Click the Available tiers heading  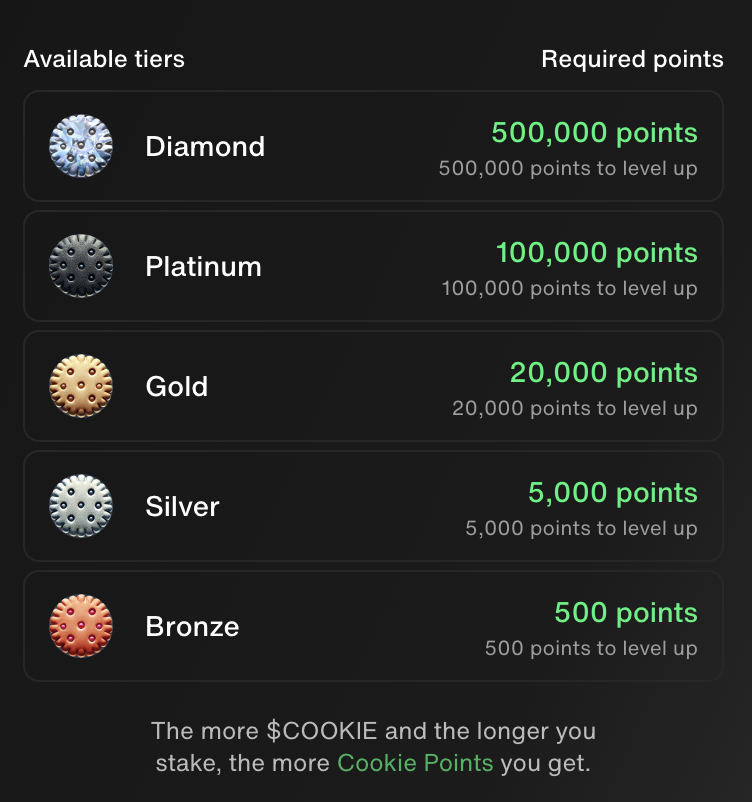pyautogui.click(x=104, y=59)
